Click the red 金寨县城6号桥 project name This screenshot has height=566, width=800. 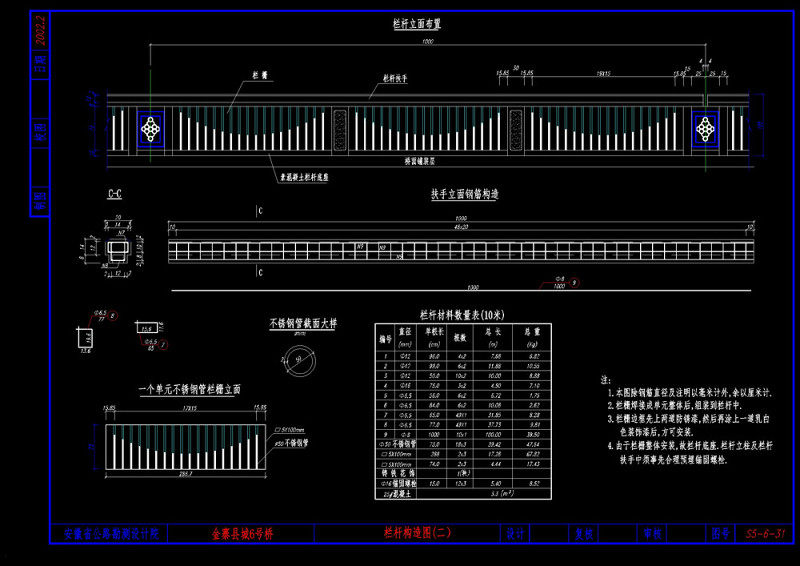click(242, 534)
